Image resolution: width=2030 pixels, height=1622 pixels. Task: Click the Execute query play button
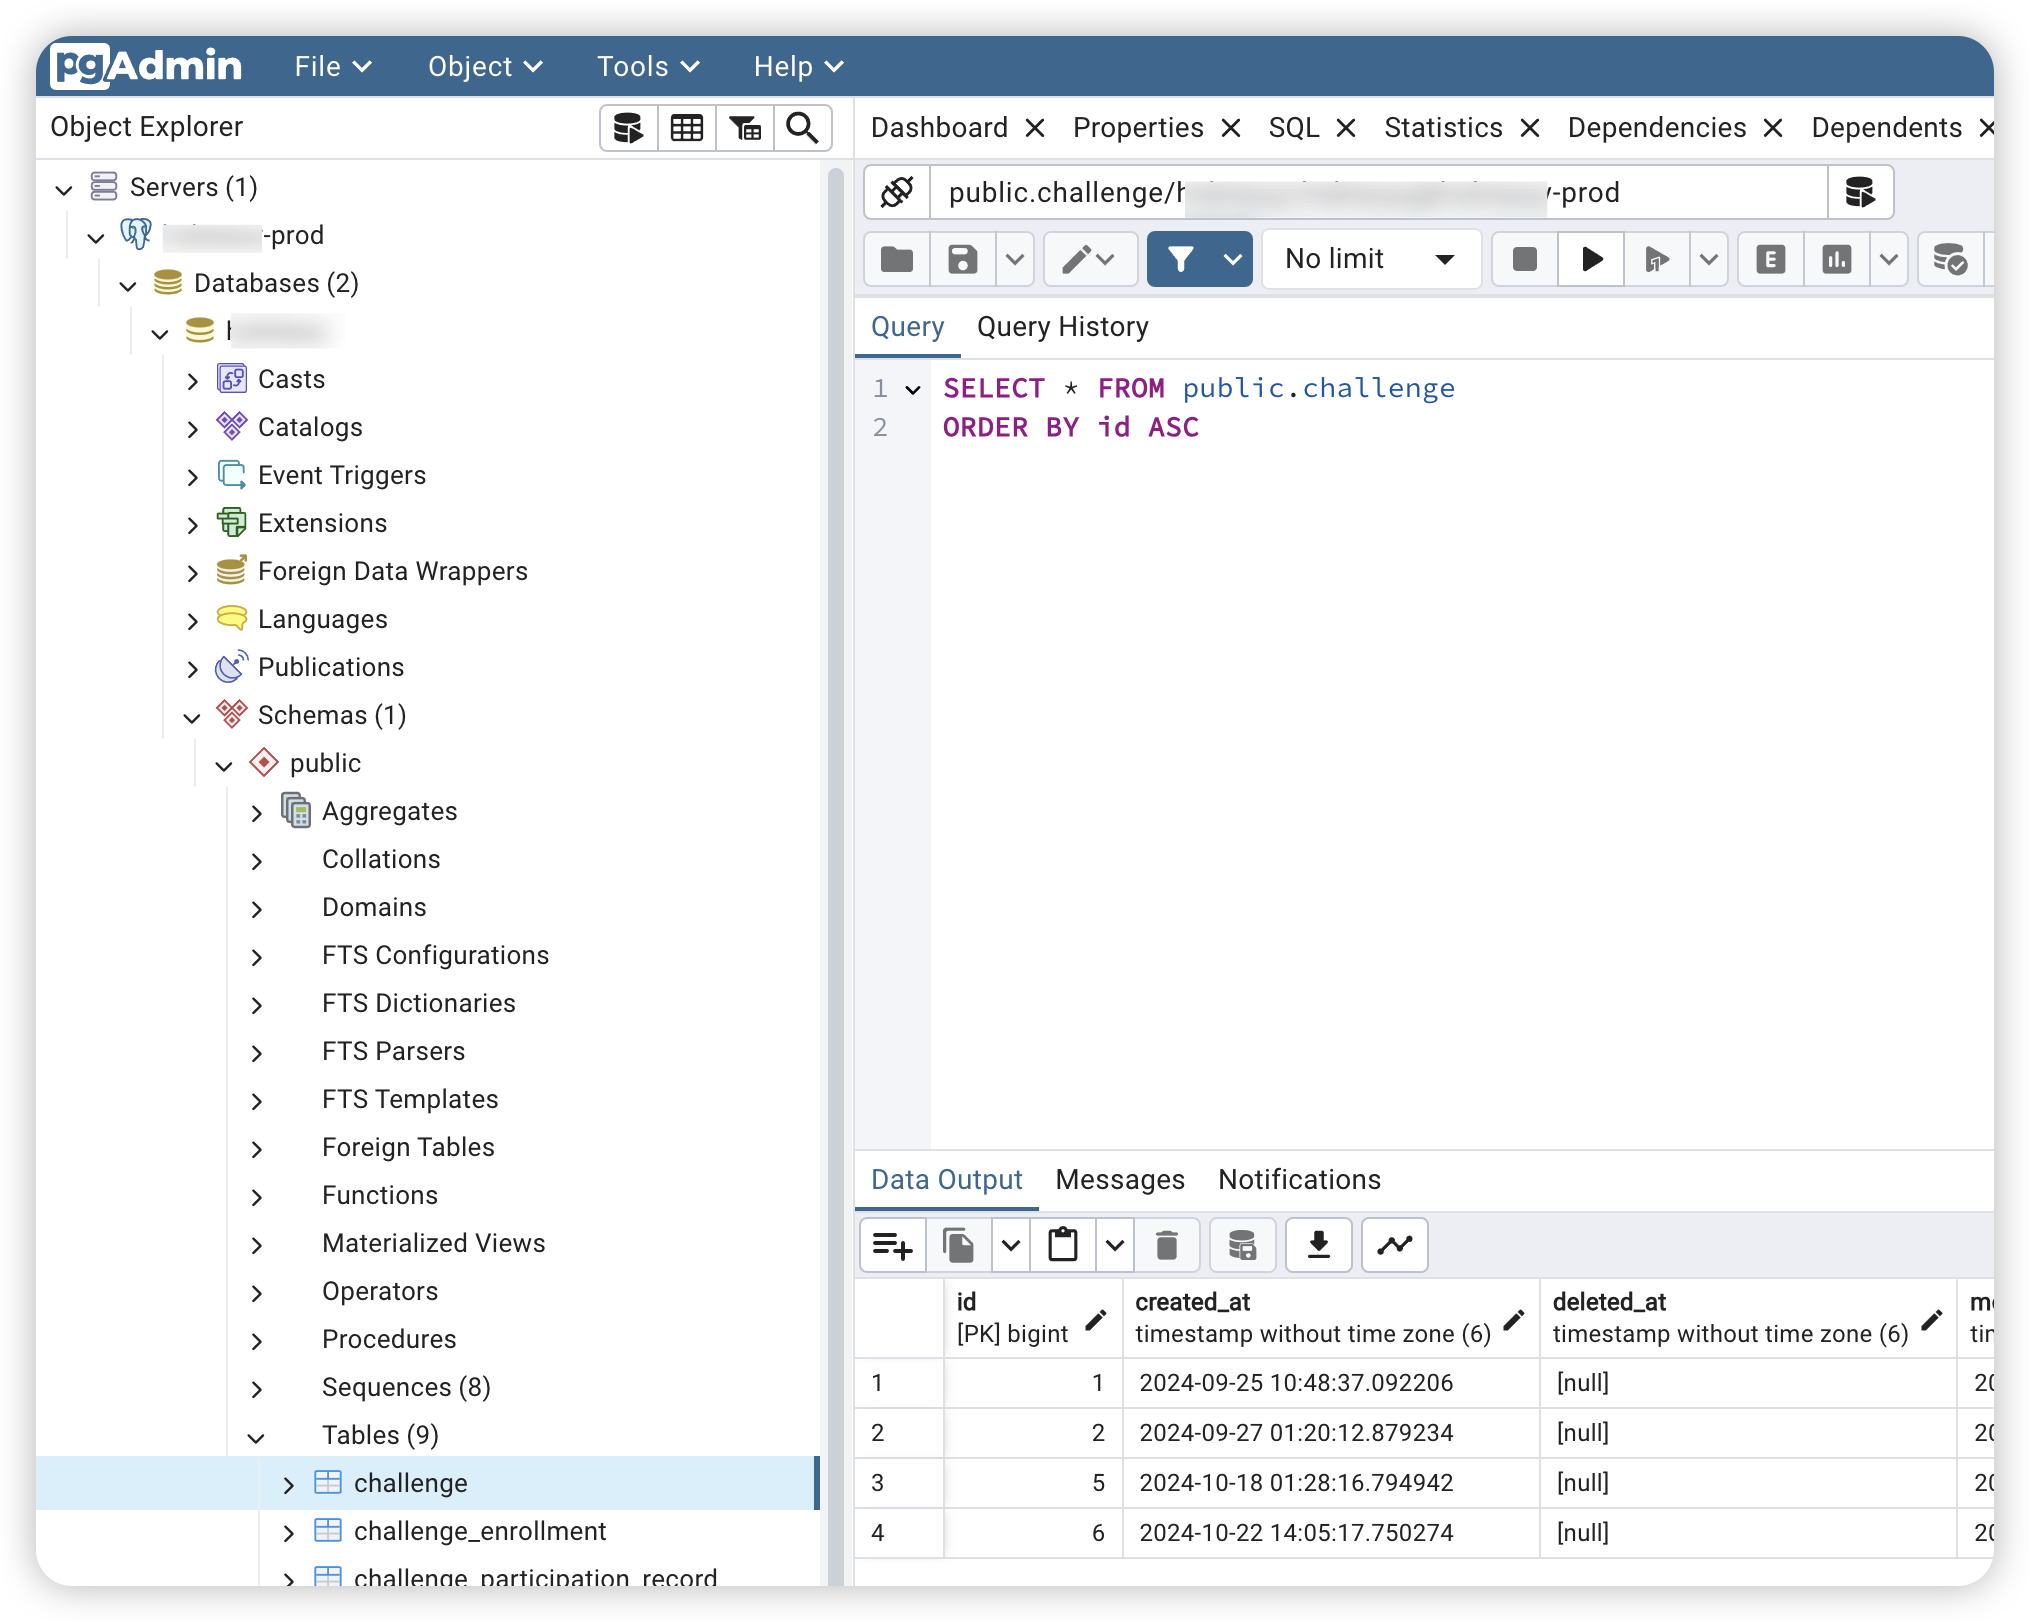(1591, 260)
